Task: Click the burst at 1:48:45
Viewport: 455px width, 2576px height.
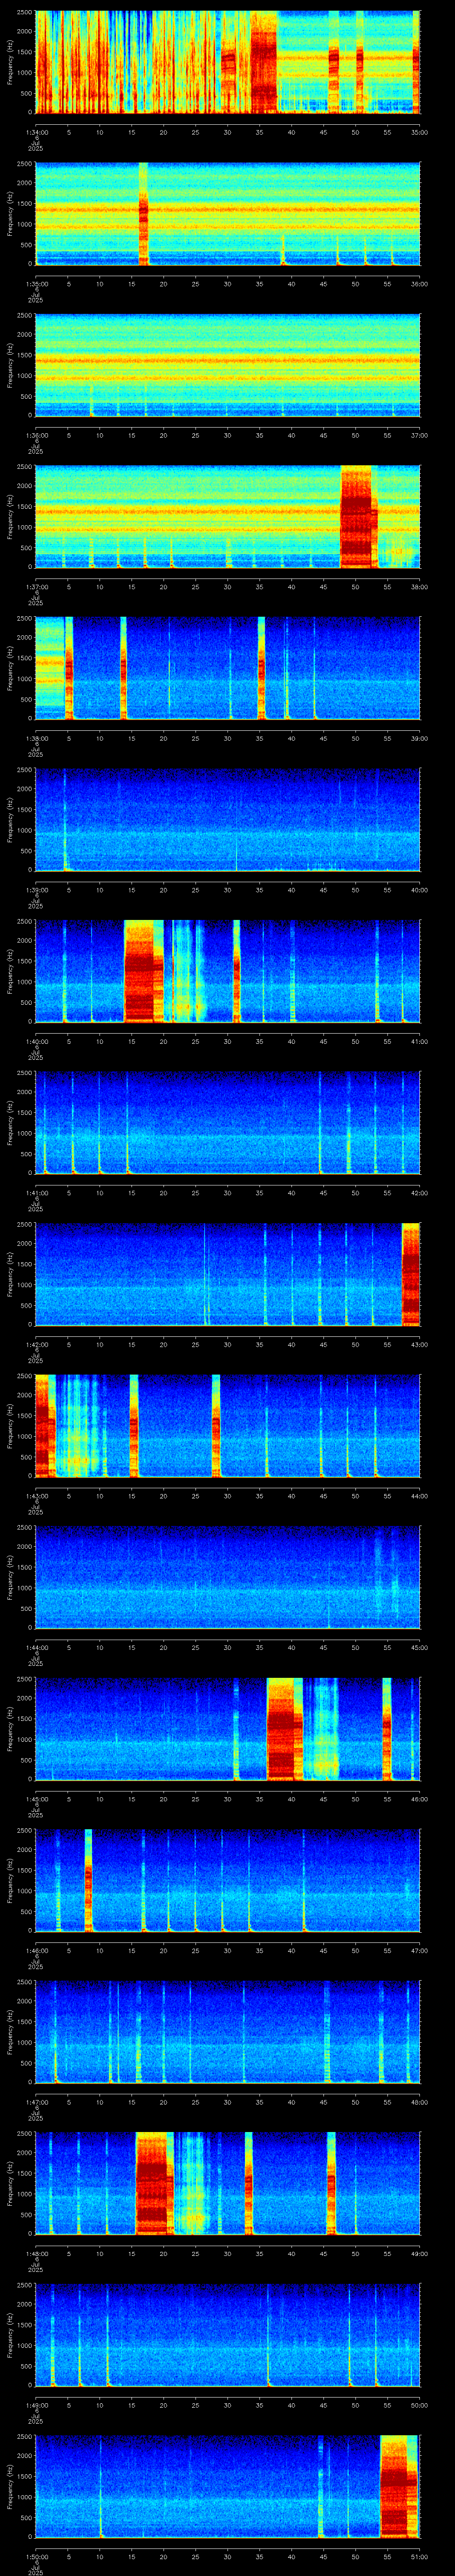Action: click(331, 2182)
